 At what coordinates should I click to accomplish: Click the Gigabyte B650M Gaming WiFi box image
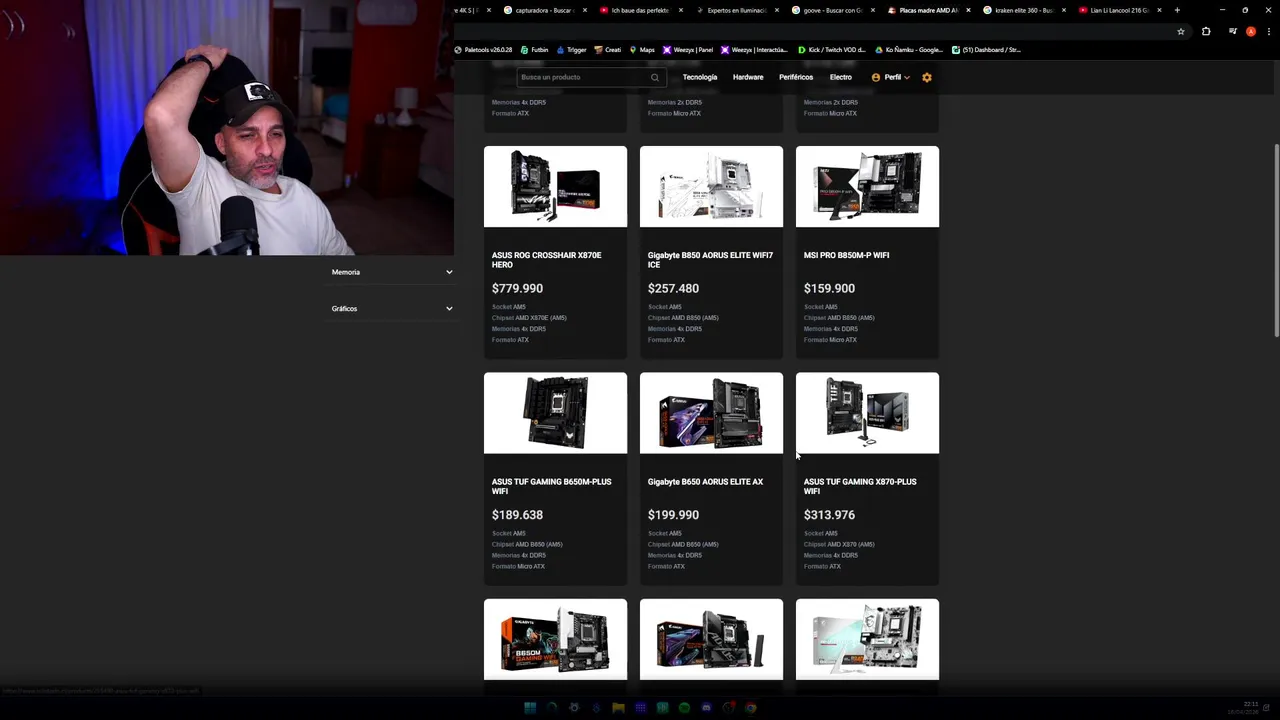pos(555,640)
